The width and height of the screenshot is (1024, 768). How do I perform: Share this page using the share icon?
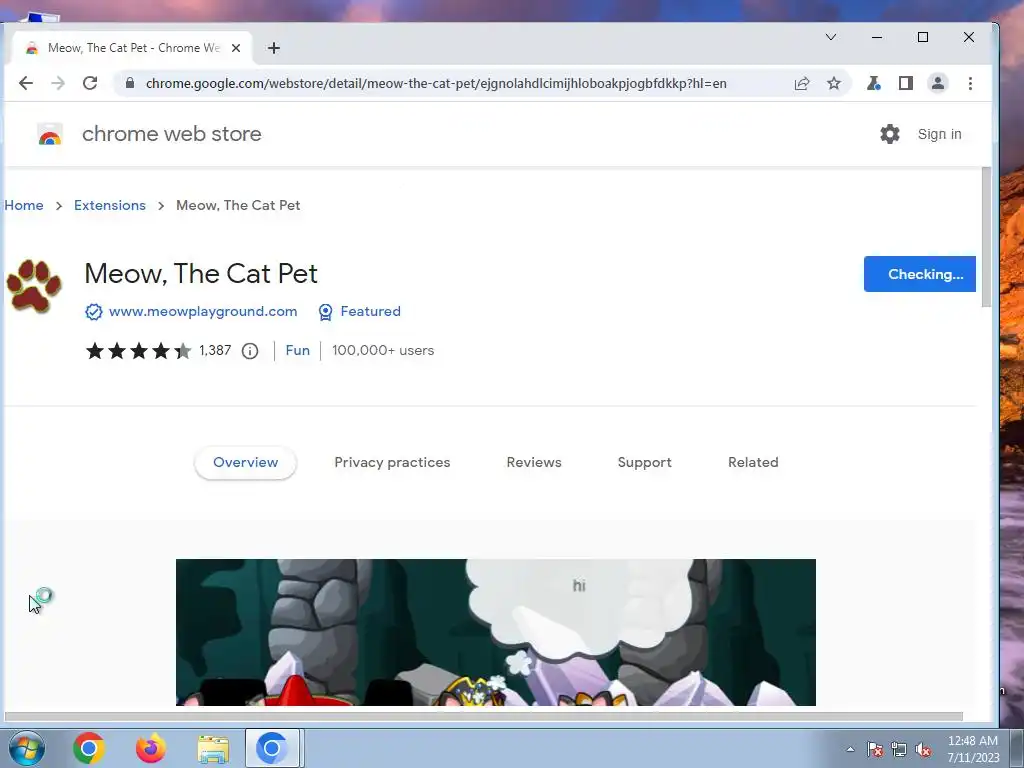(x=802, y=83)
